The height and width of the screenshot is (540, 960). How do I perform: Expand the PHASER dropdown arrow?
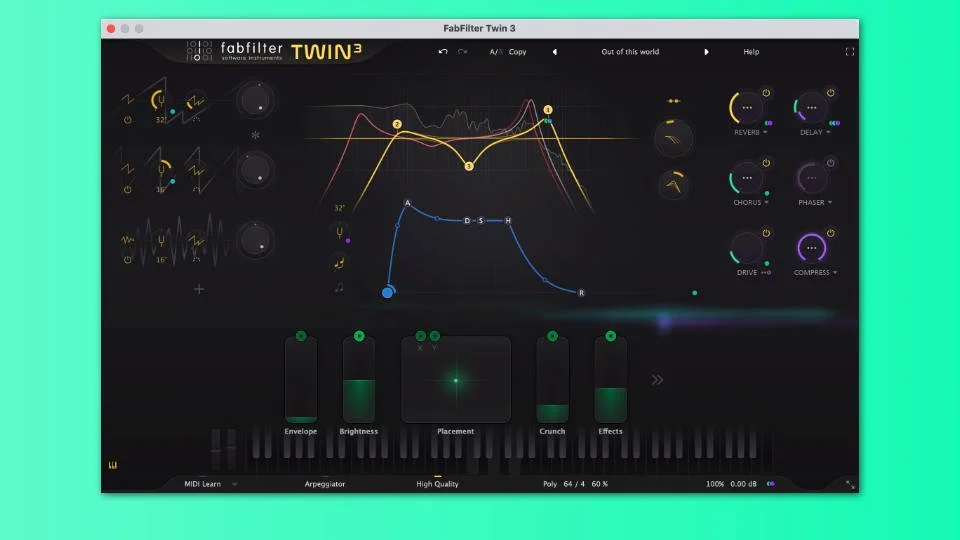click(x=830, y=203)
